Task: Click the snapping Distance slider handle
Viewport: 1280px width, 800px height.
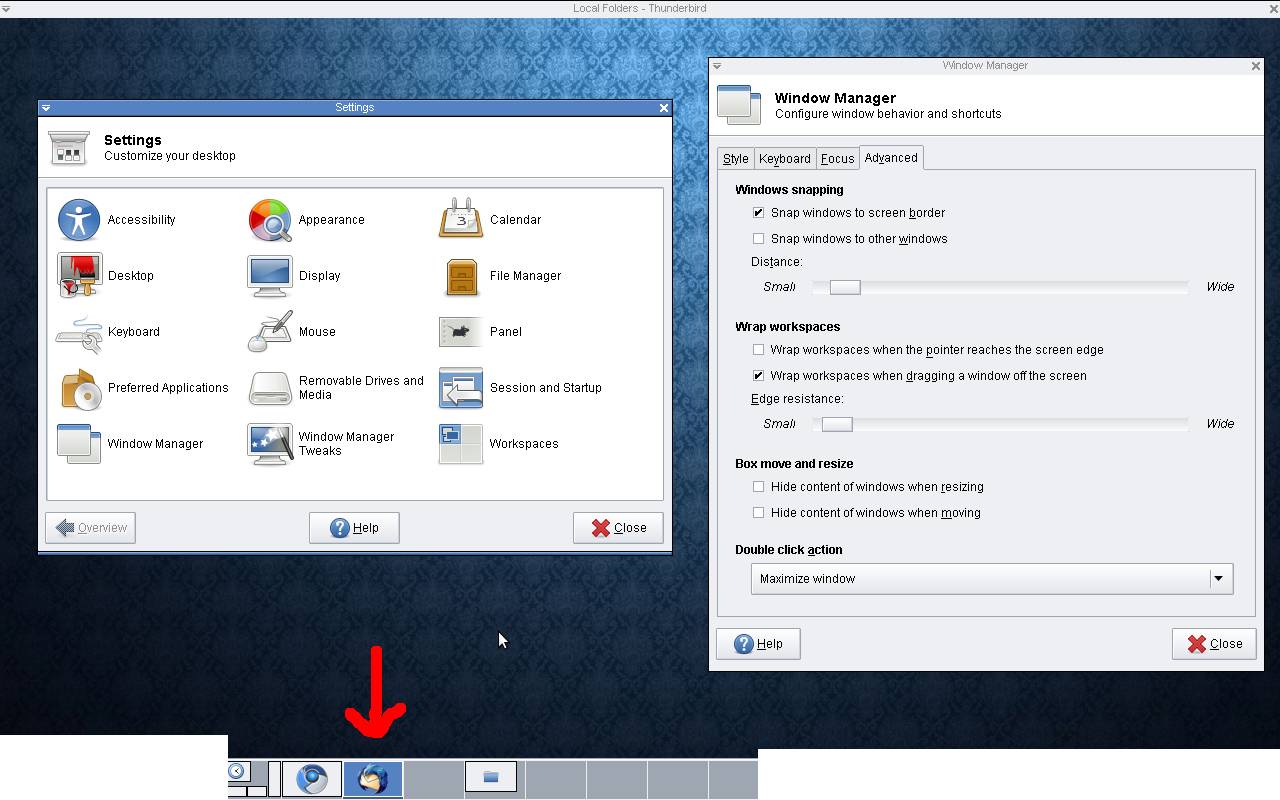Action: [844, 287]
